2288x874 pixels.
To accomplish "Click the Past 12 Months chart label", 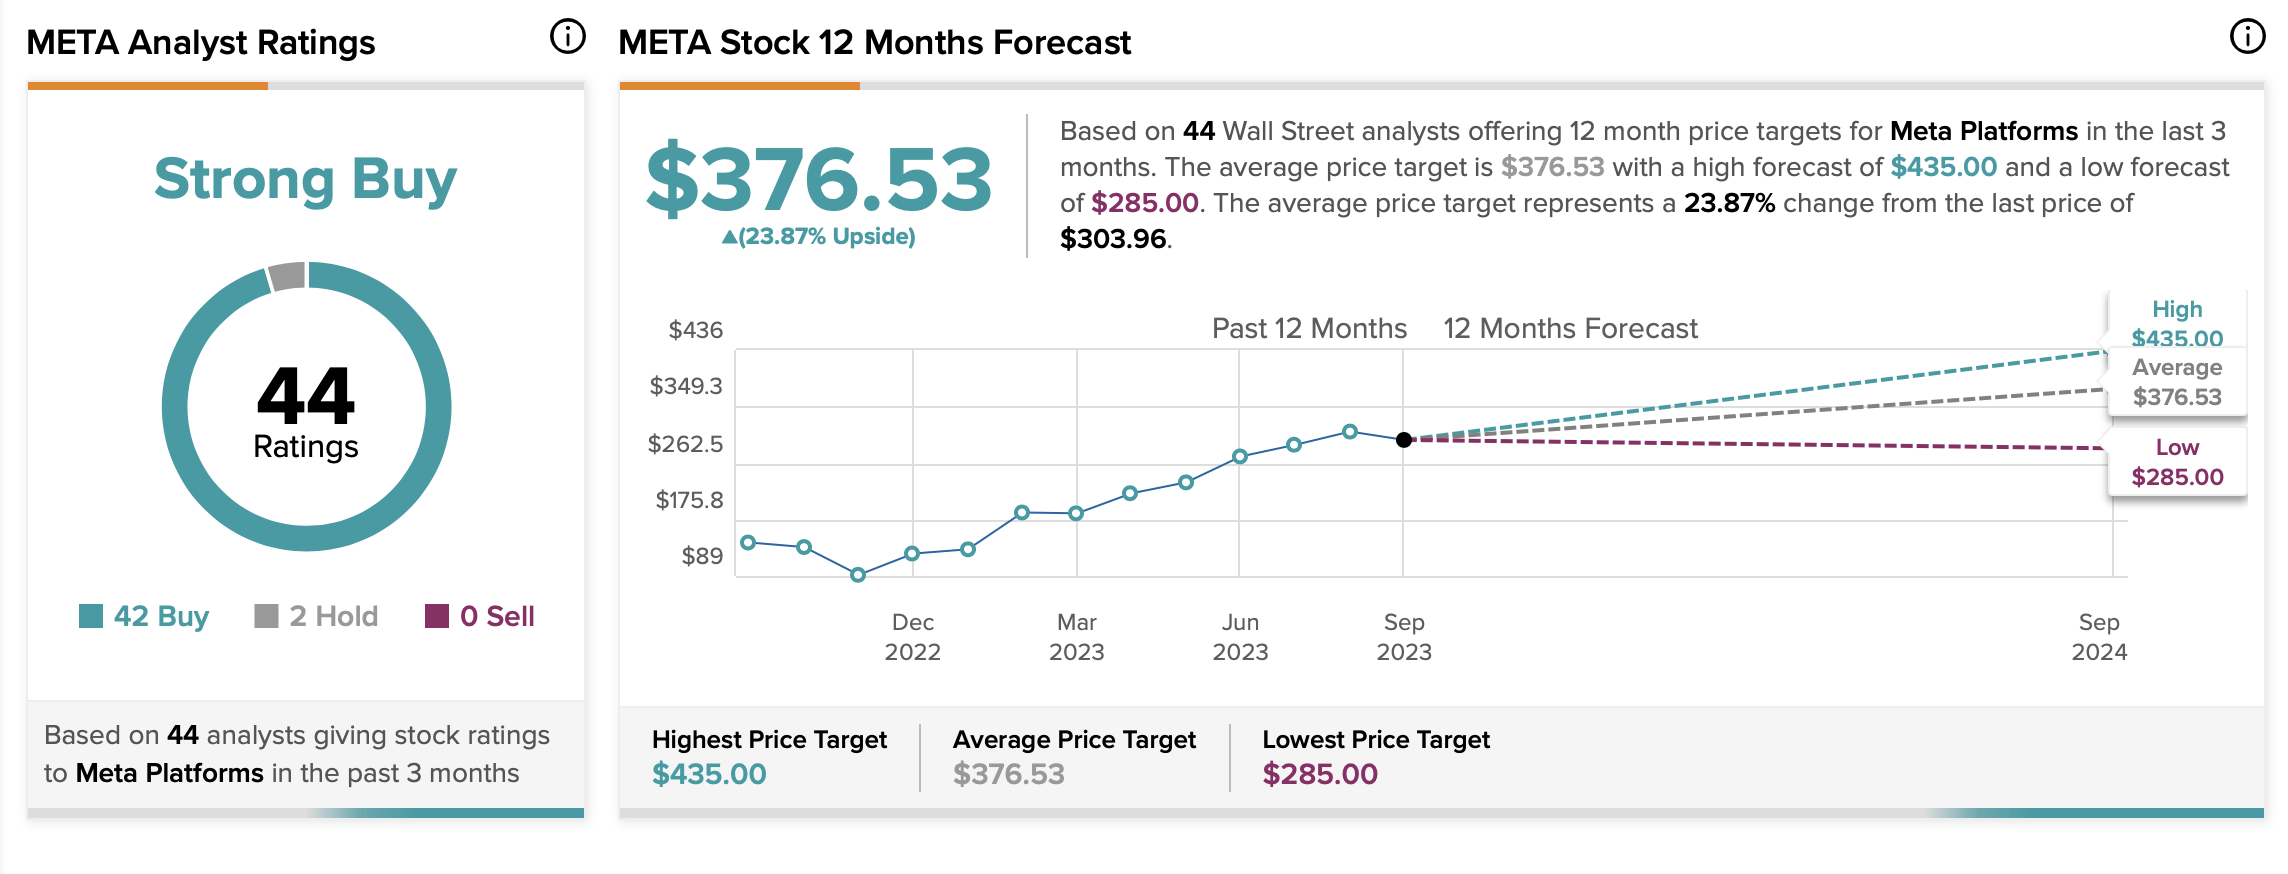I will pyautogui.click(x=1309, y=328).
